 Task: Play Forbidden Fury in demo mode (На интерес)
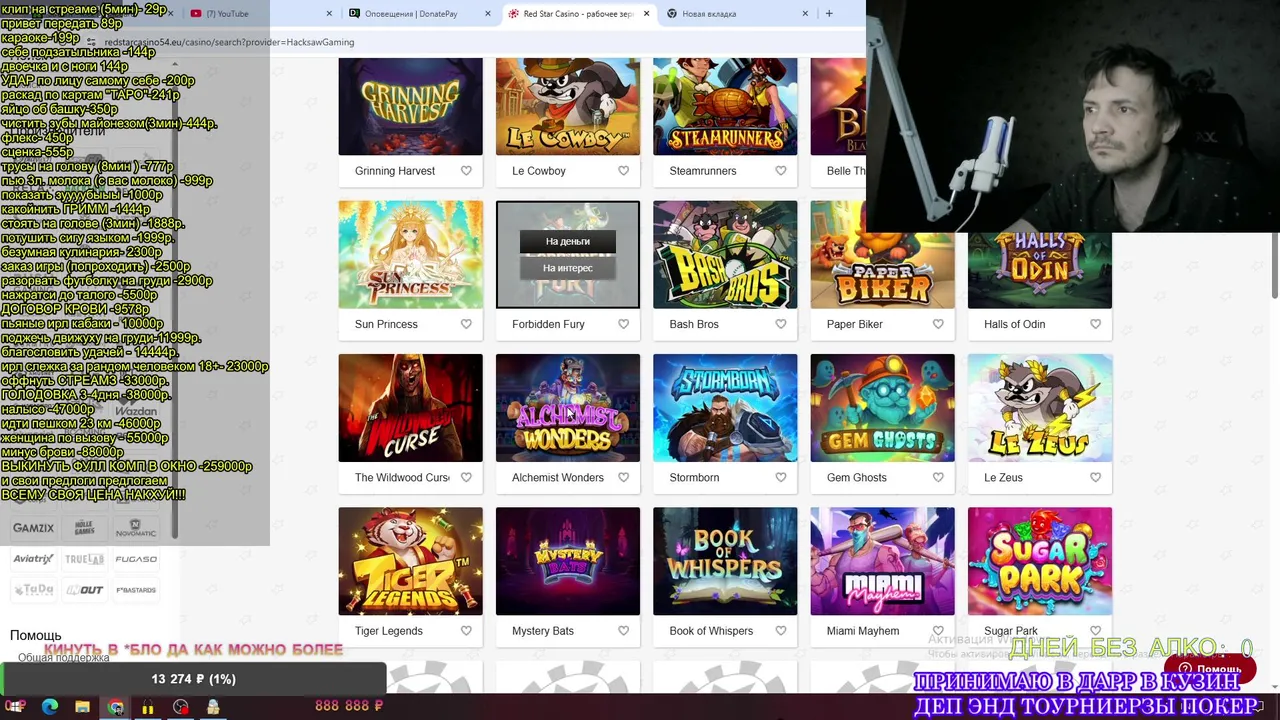567,268
